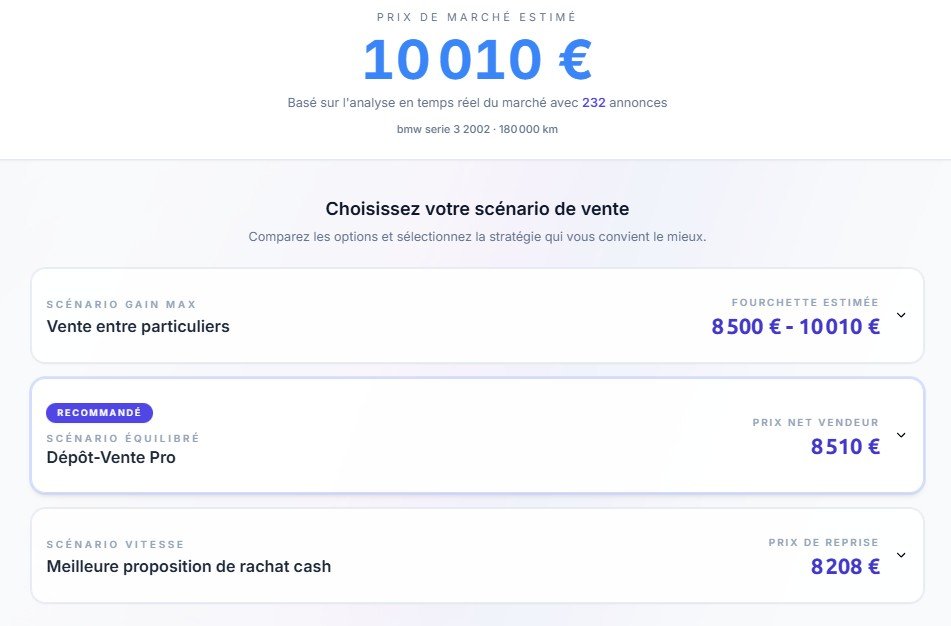Click the RECOMMANDÉ badge
The image size is (951, 626).
tap(99, 412)
